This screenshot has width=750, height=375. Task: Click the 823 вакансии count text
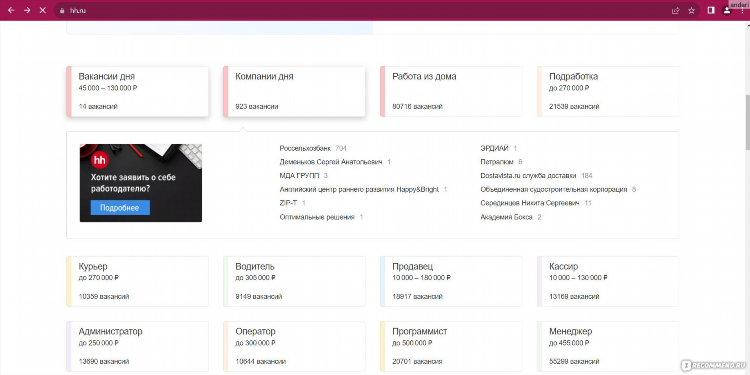click(257, 107)
